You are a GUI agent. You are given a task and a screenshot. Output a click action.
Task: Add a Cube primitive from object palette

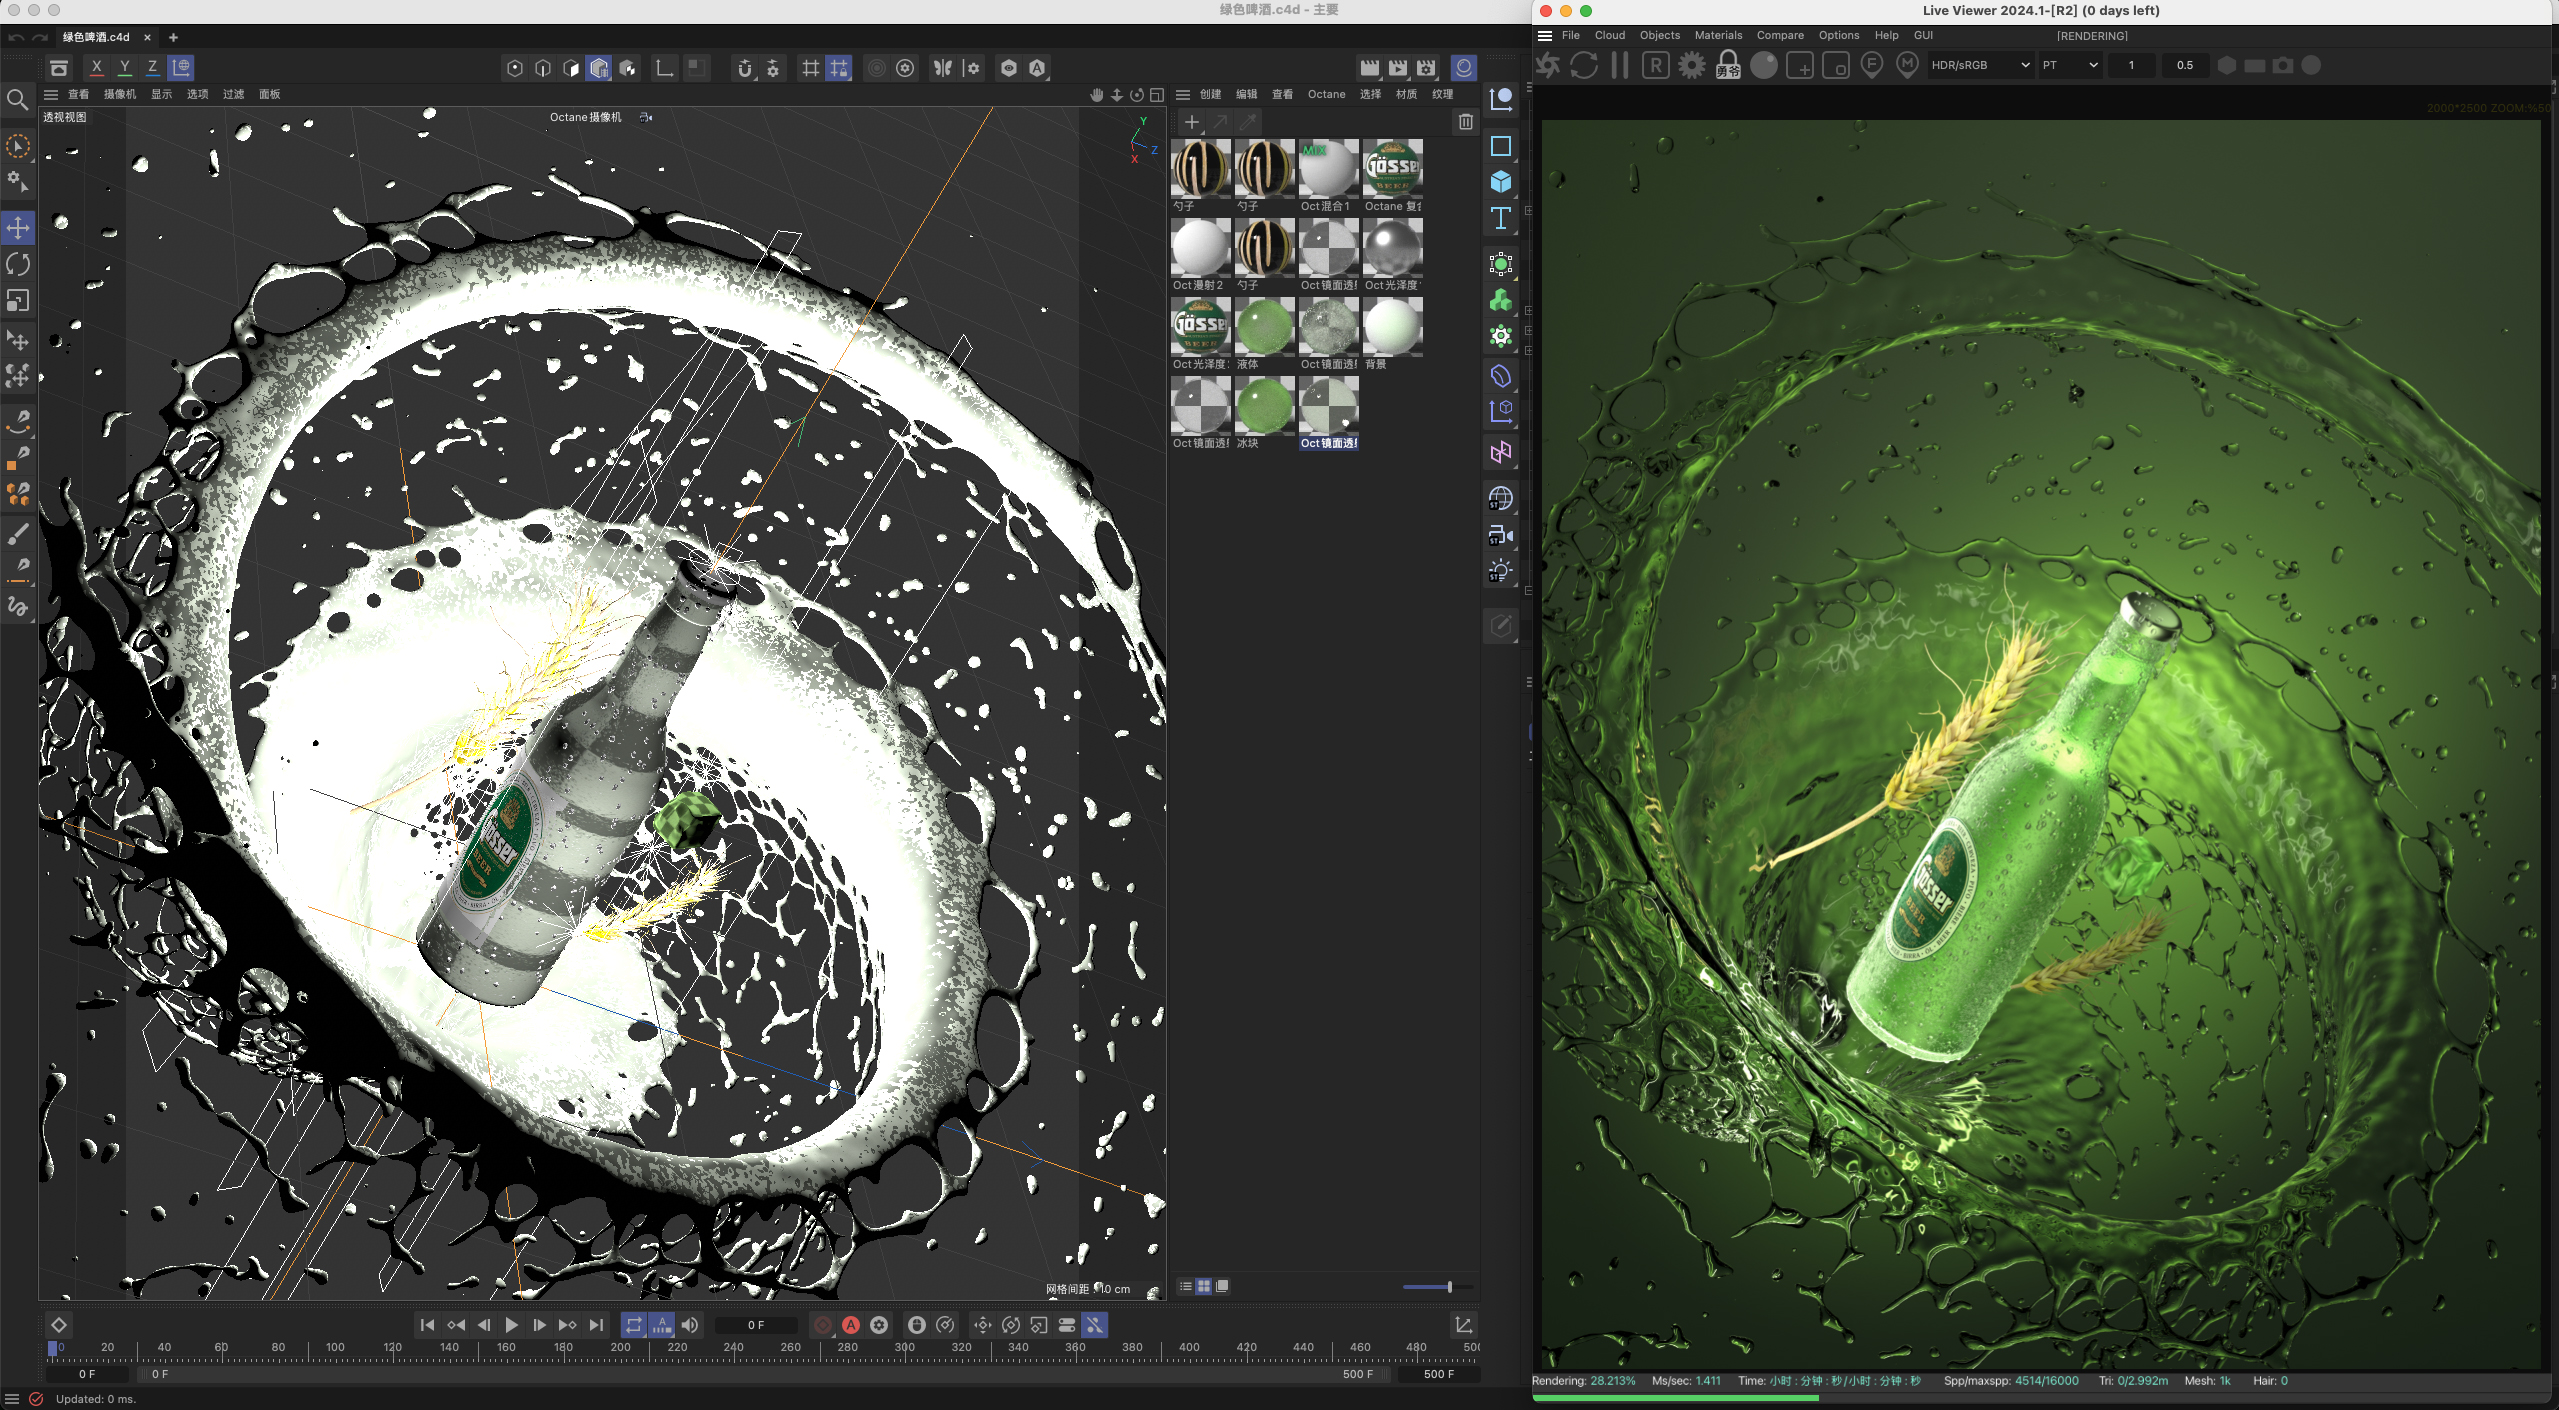tap(1500, 182)
